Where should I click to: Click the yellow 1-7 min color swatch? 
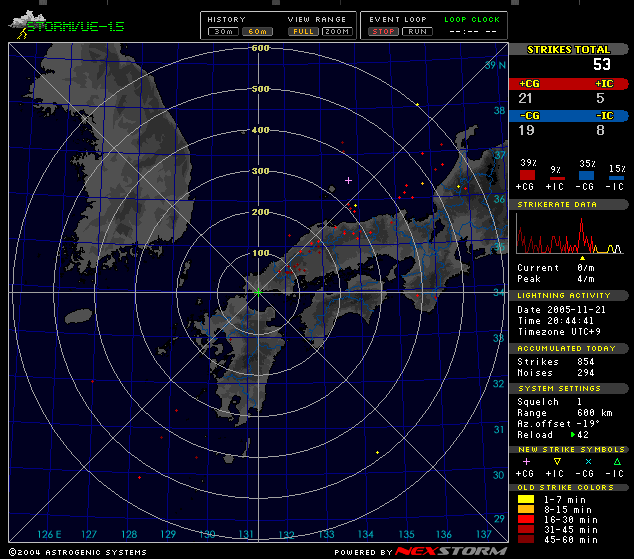[x=525, y=499]
